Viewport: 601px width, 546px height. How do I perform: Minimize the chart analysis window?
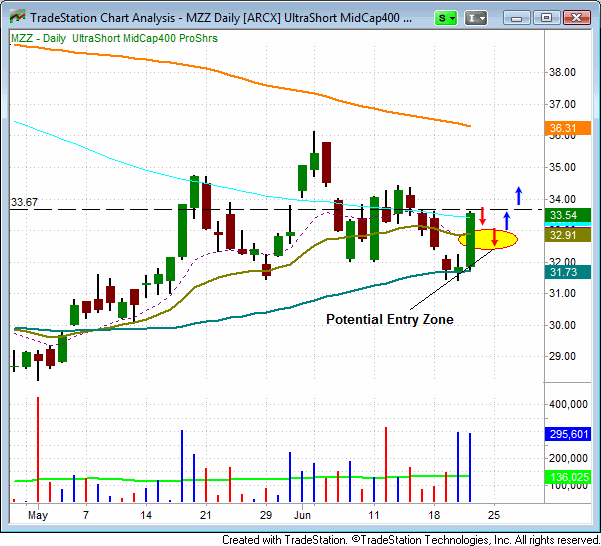[x=517, y=18]
